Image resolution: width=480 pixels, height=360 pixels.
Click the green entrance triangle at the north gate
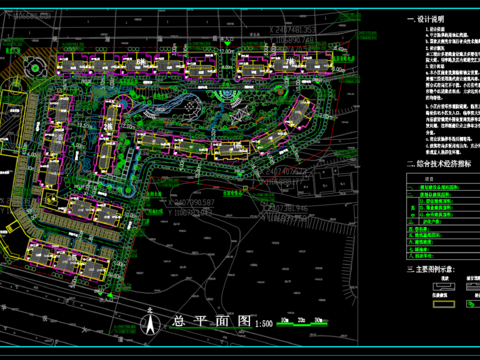[227, 44]
